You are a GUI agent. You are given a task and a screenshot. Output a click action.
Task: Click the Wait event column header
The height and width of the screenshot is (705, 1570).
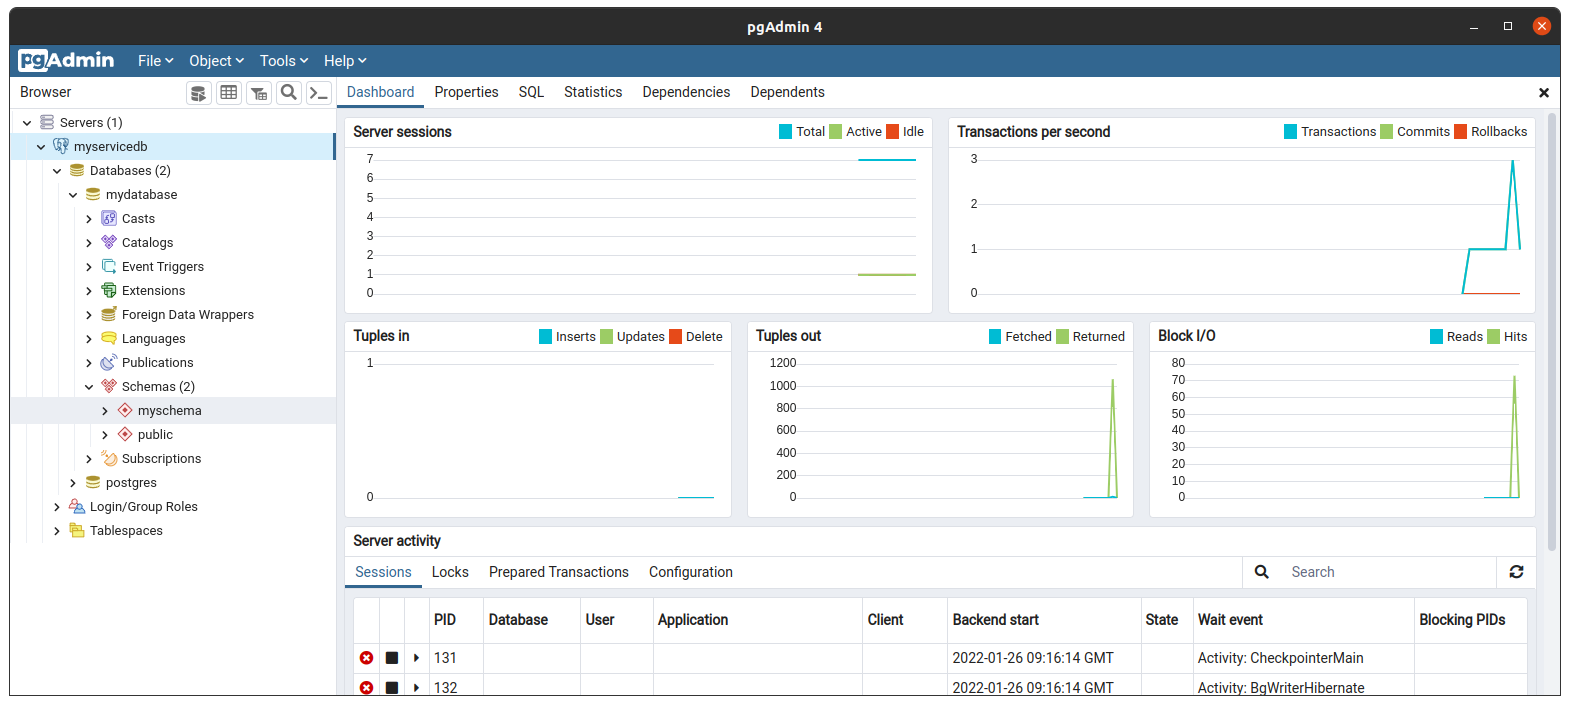pyautogui.click(x=1304, y=620)
